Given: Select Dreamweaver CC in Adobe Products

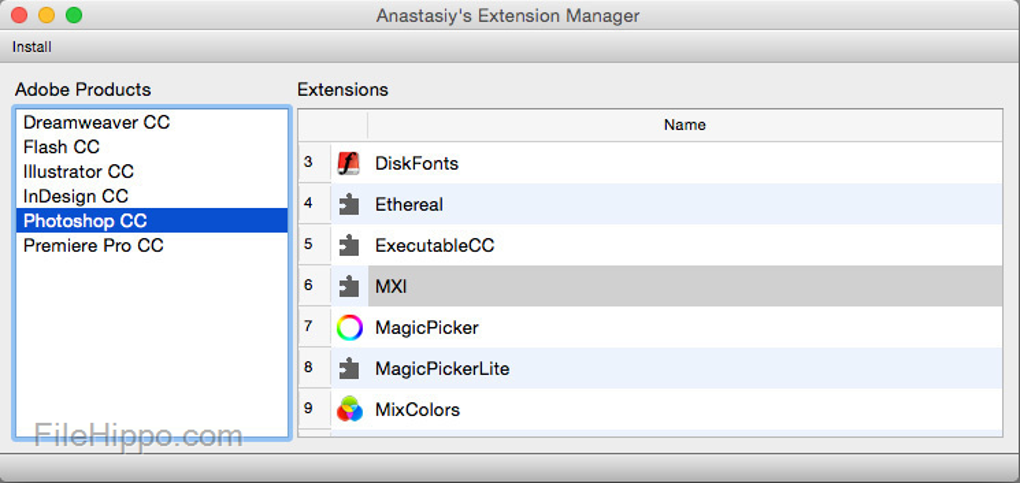Looking at the screenshot, I should click(x=152, y=122).
